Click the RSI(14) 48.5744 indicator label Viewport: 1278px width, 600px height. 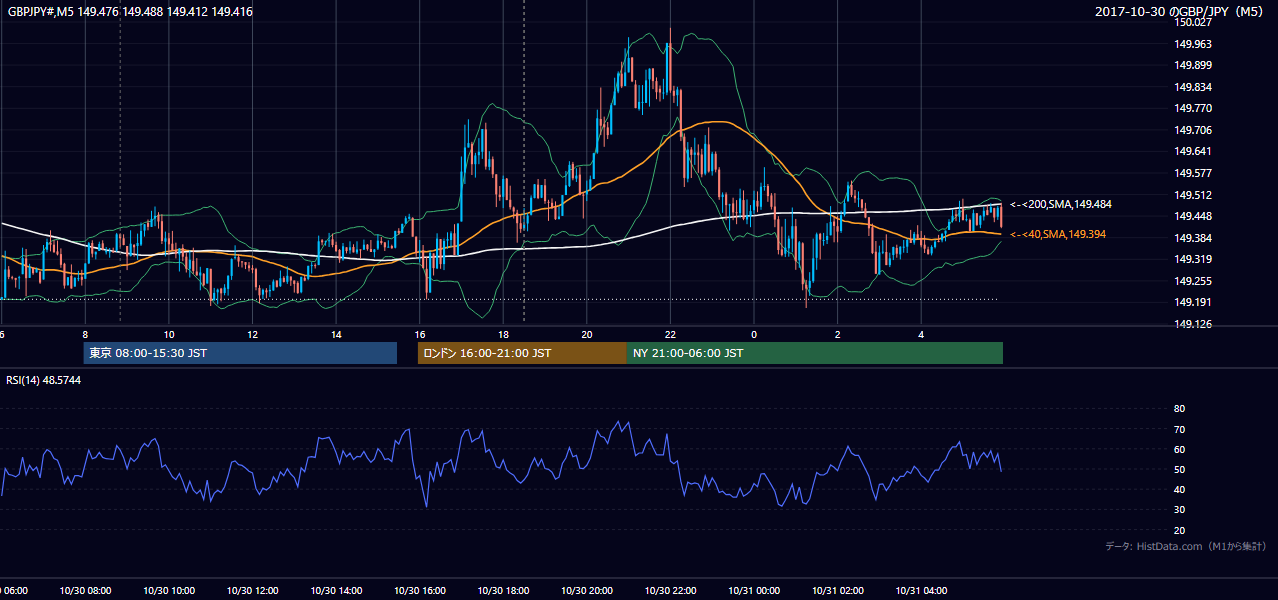click(x=44, y=381)
